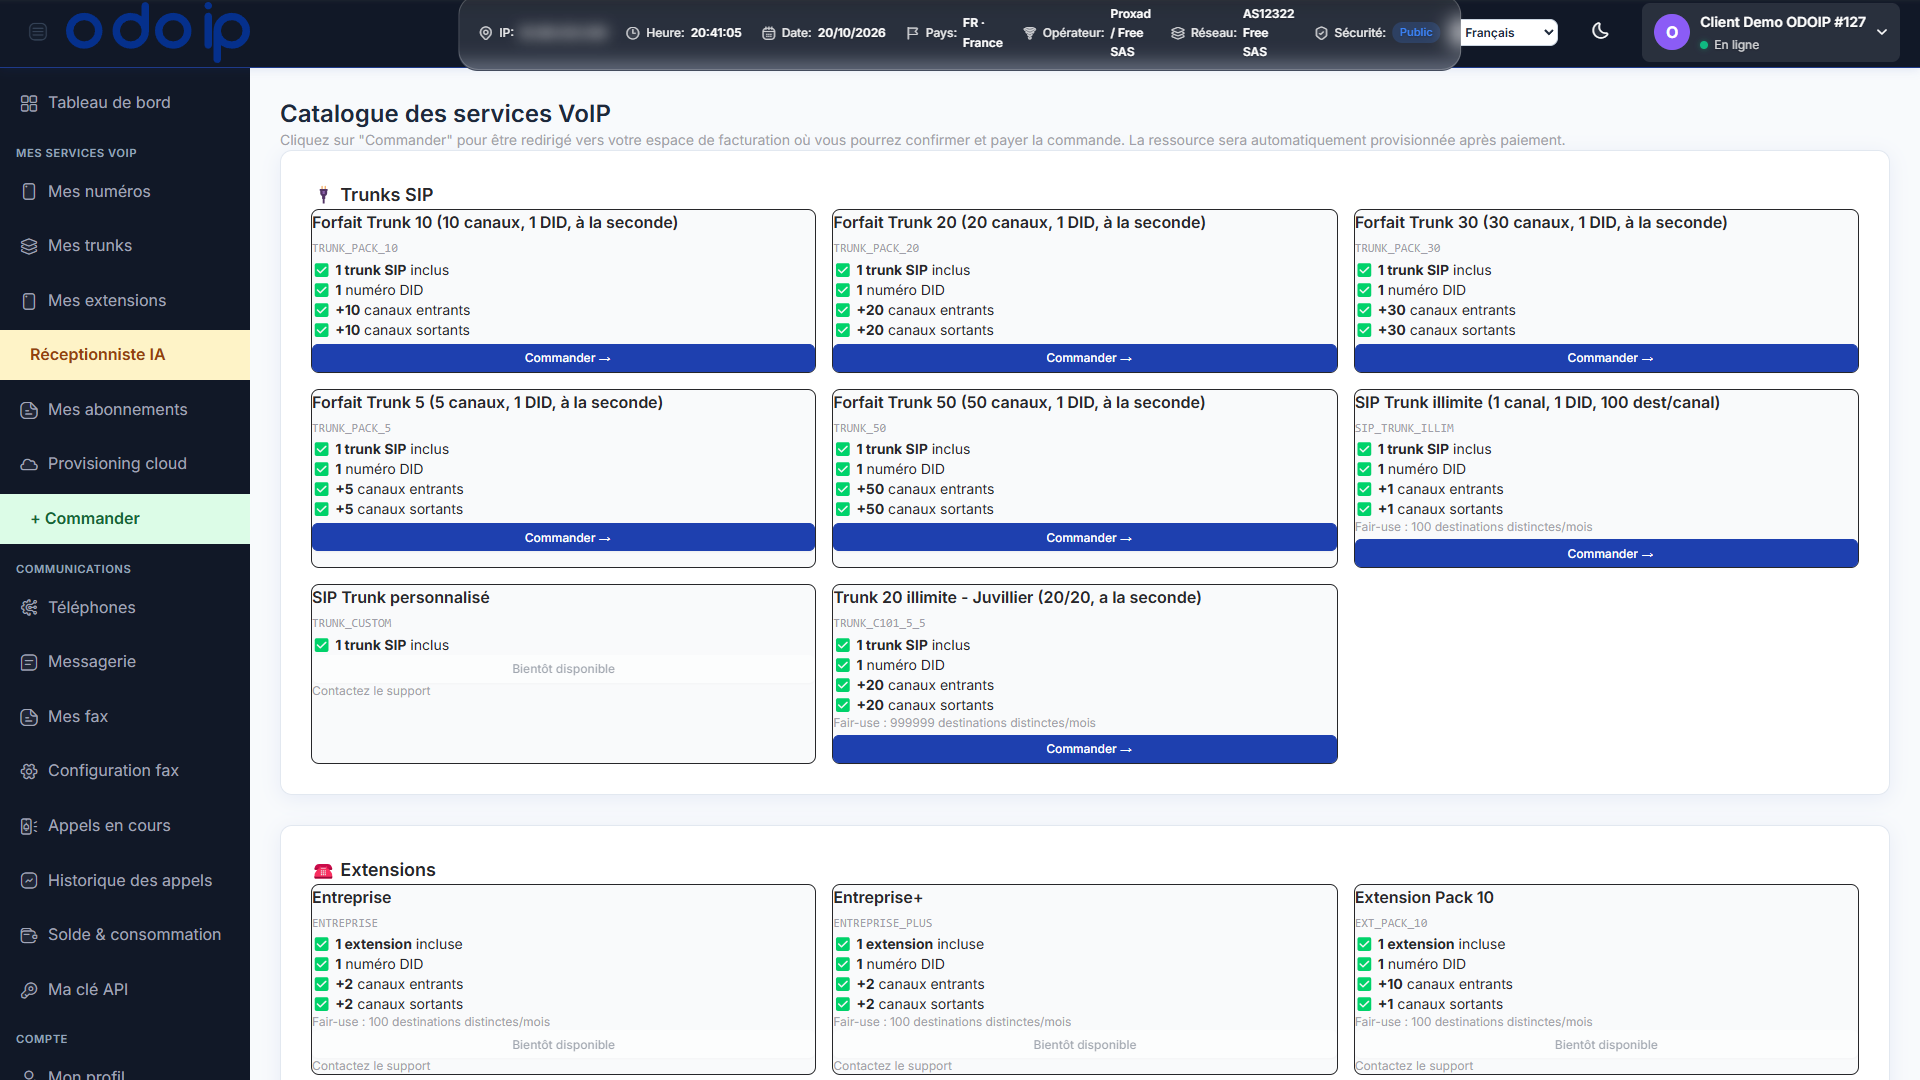Click the Ma clé API key icon
Screen dimensions: 1920x1080
tap(29, 990)
